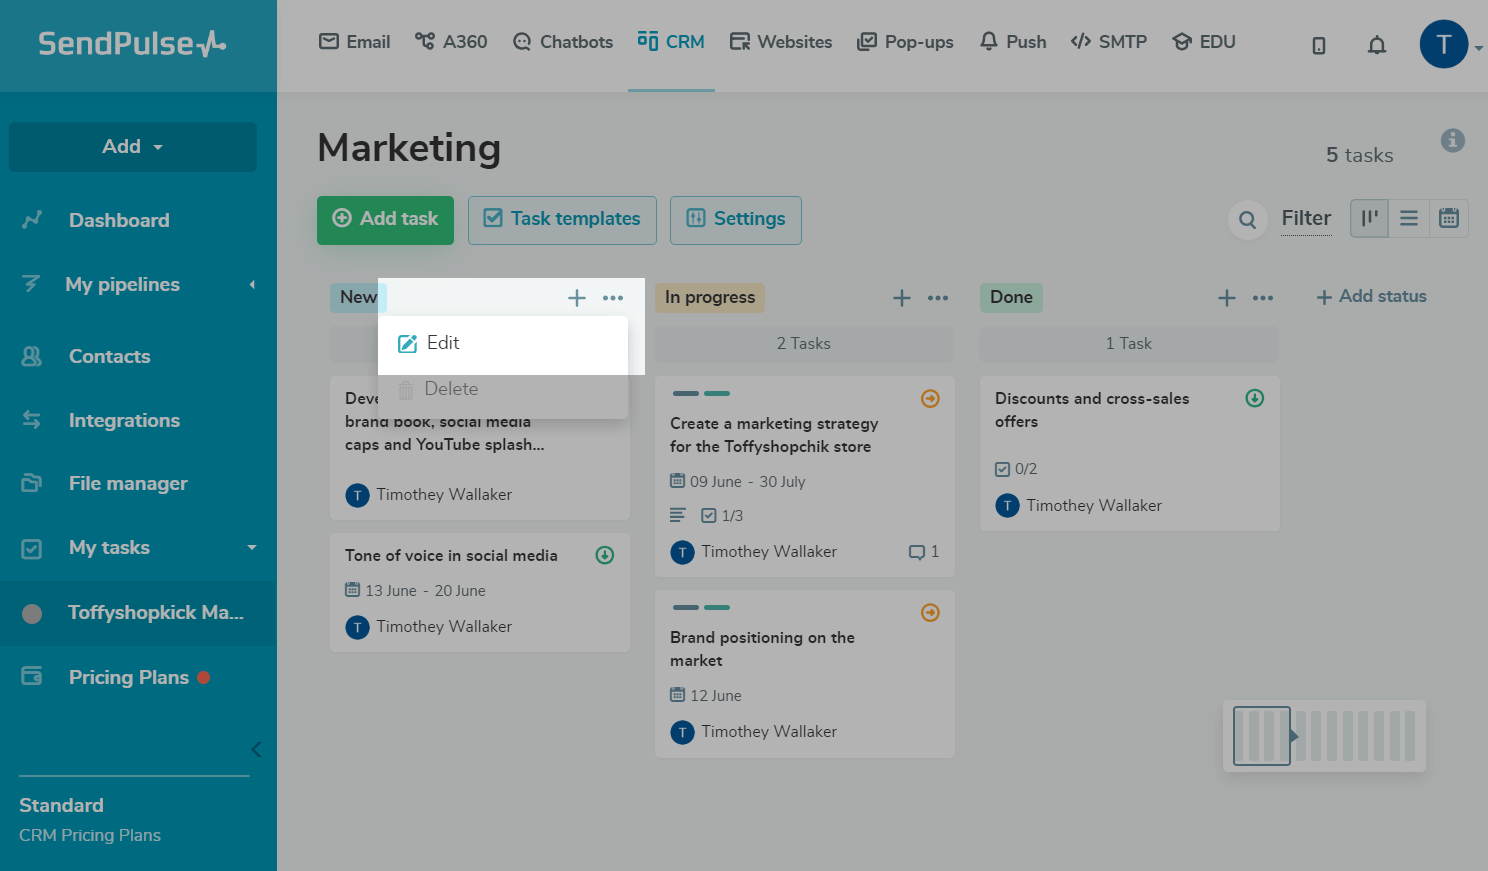This screenshot has height=871, width=1488.
Task: Click the green Add task button
Action: [385, 219]
